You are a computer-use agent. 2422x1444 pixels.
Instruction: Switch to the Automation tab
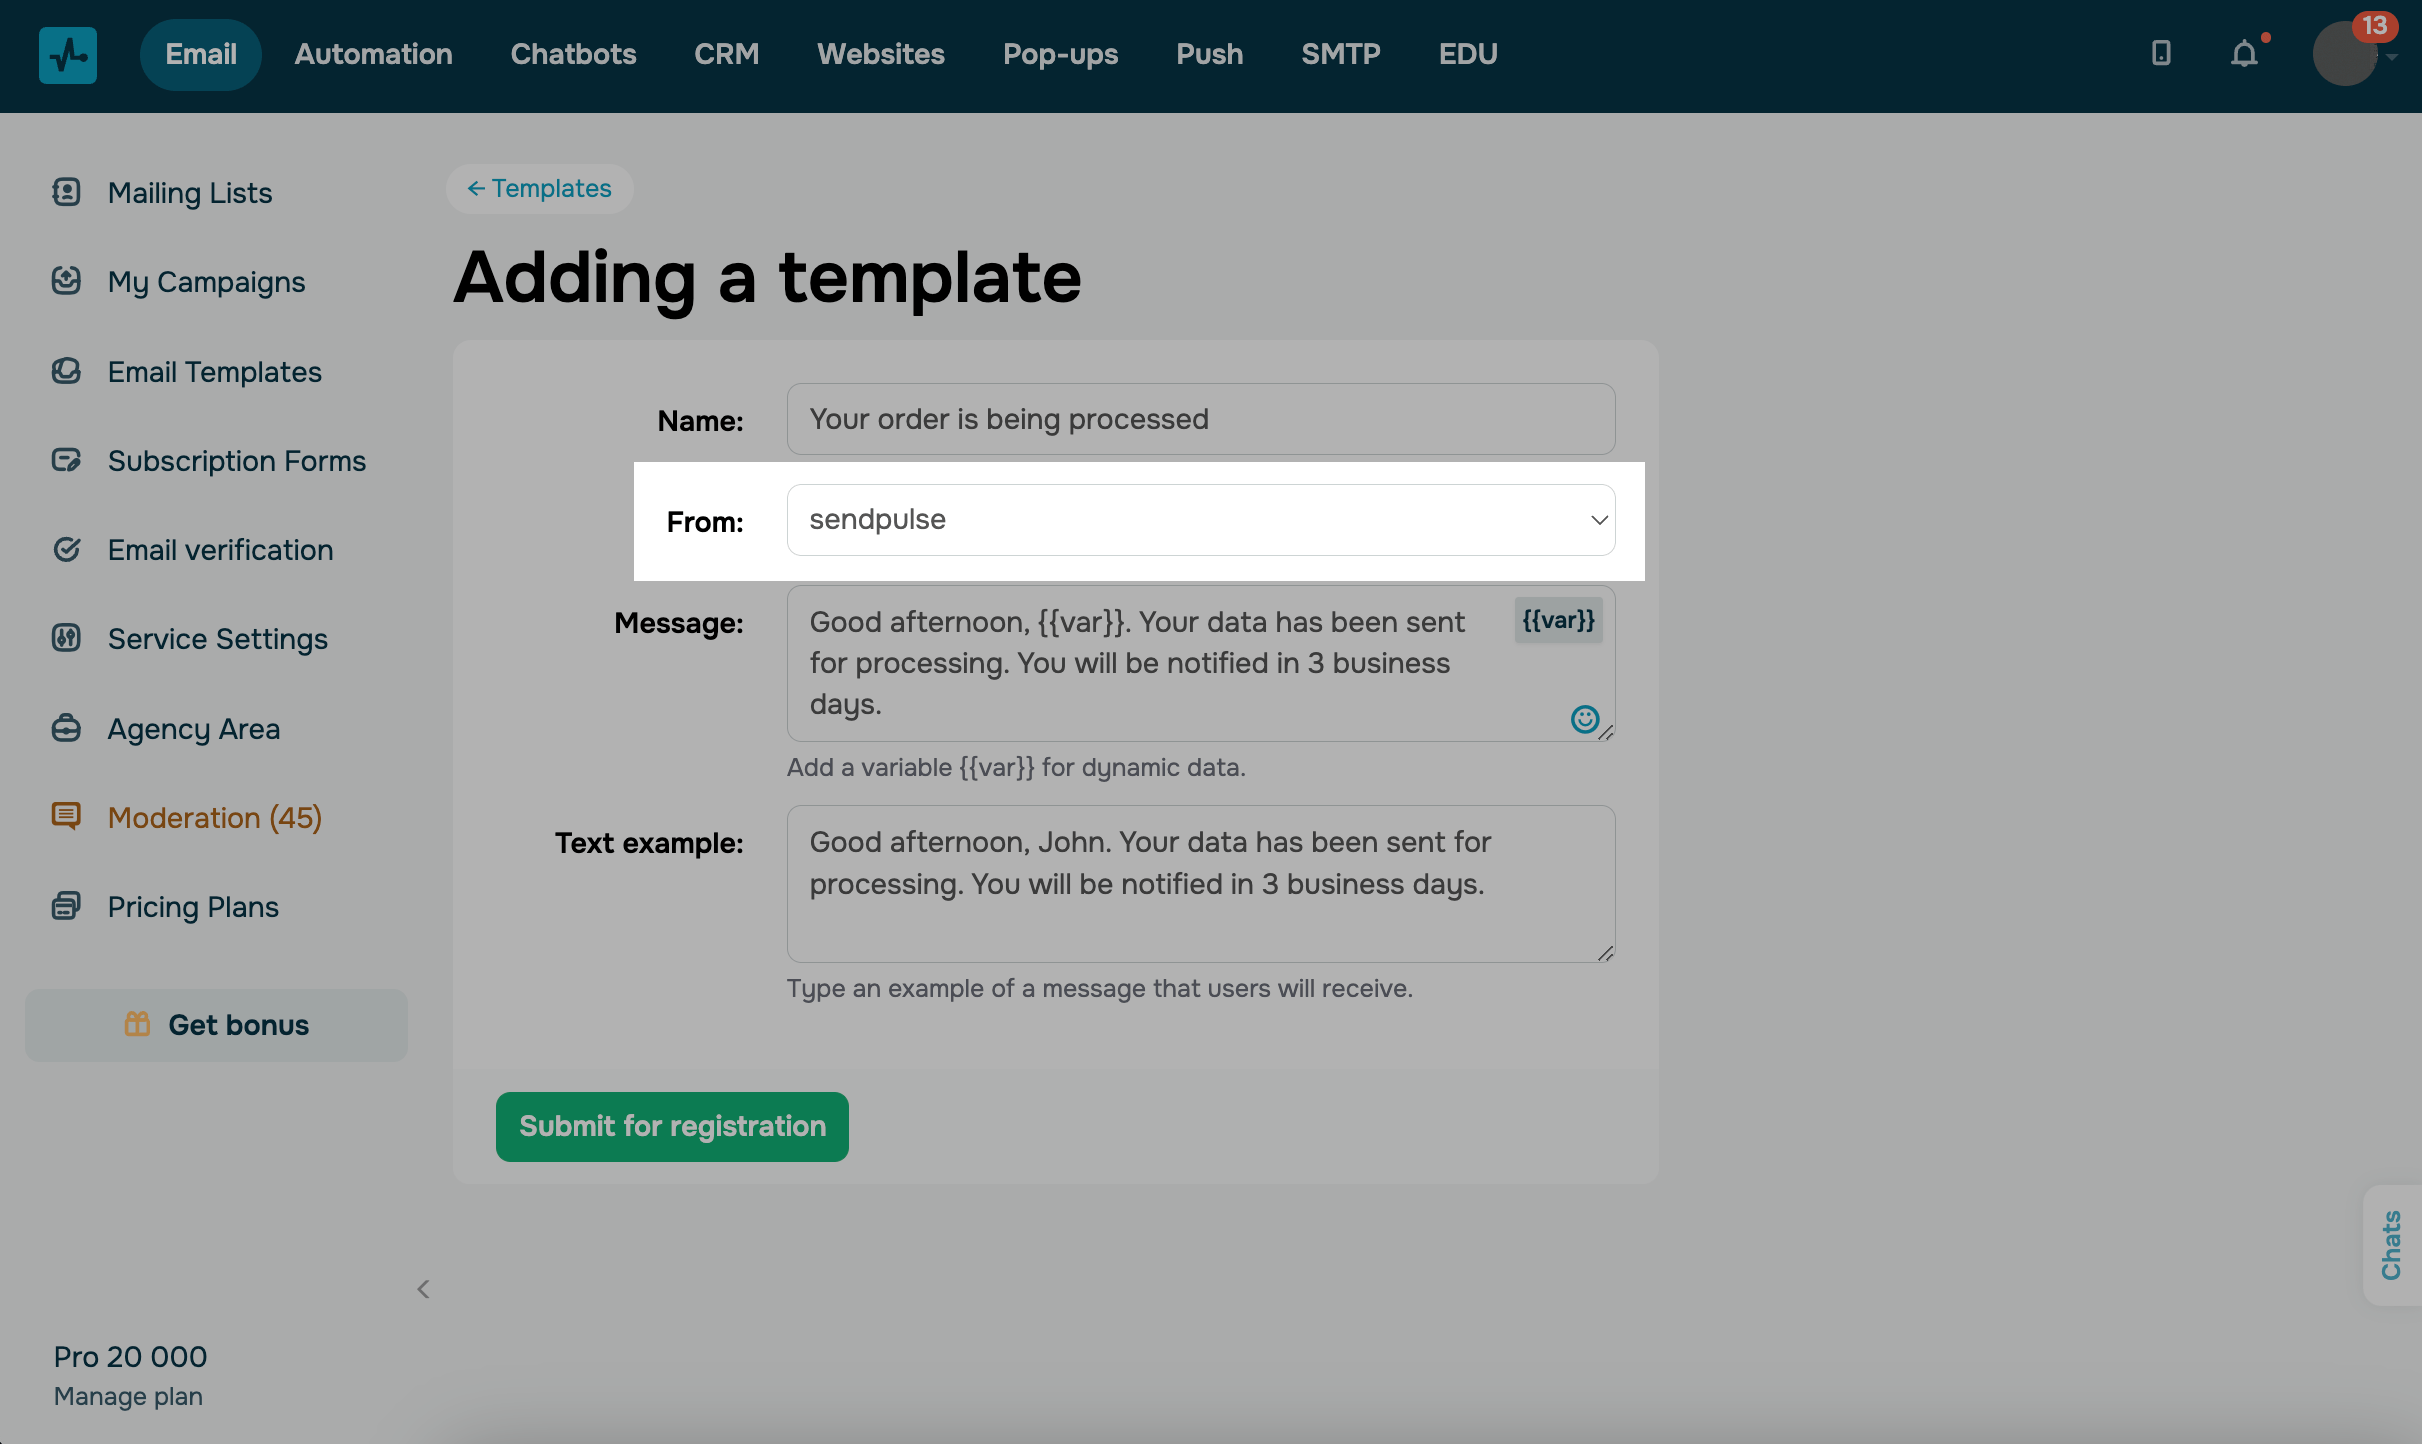coord(373,54)
